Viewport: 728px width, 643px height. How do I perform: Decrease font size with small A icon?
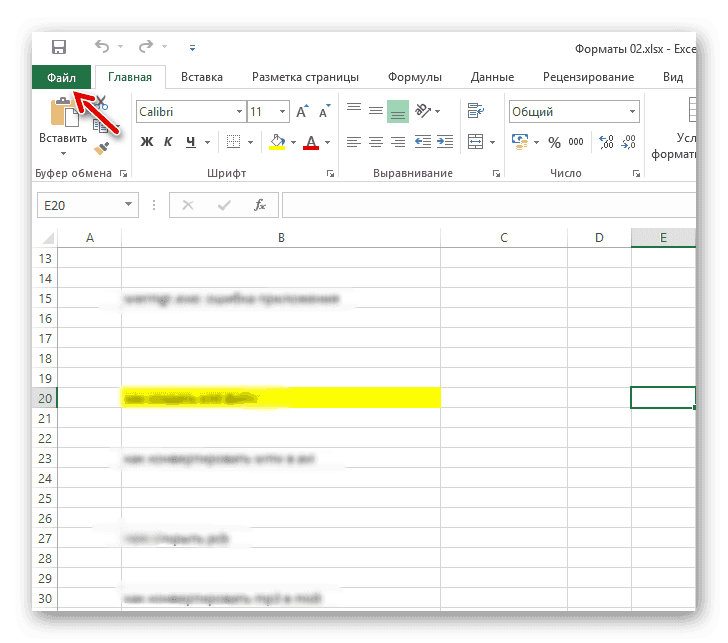tap(325, 111)
